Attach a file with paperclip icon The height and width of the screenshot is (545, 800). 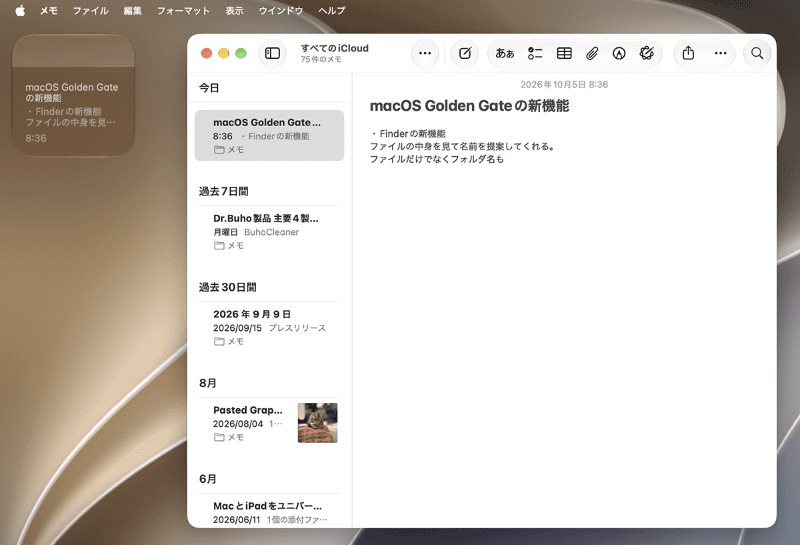(x=592, y=53)
